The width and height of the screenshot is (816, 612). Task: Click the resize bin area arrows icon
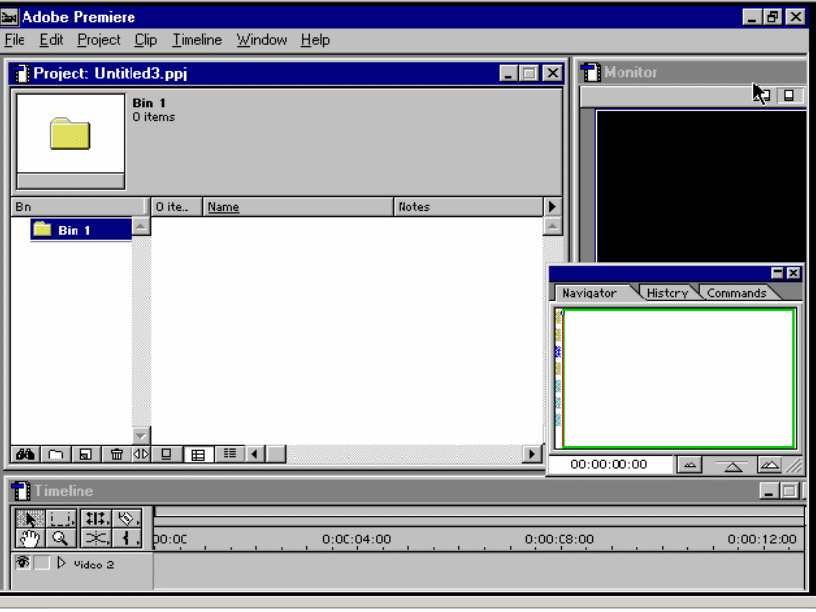[x=141, y=454]
